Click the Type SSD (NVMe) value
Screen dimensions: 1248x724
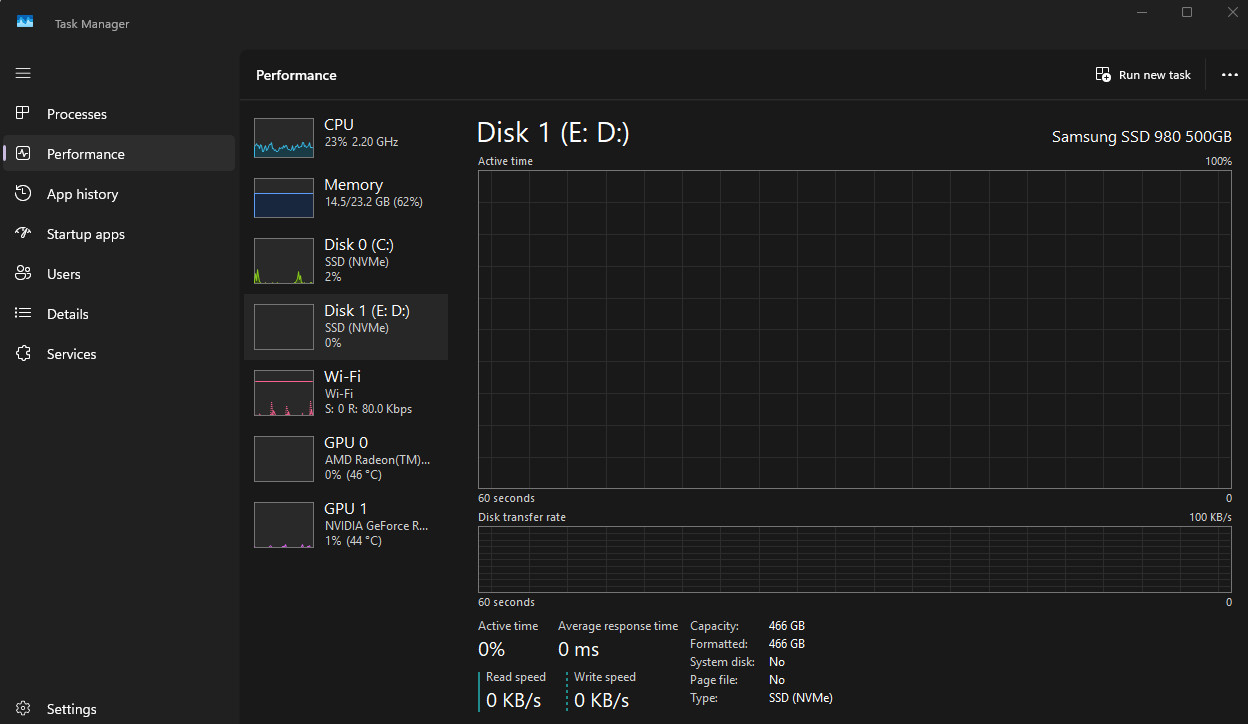click(x=800, y=698)
